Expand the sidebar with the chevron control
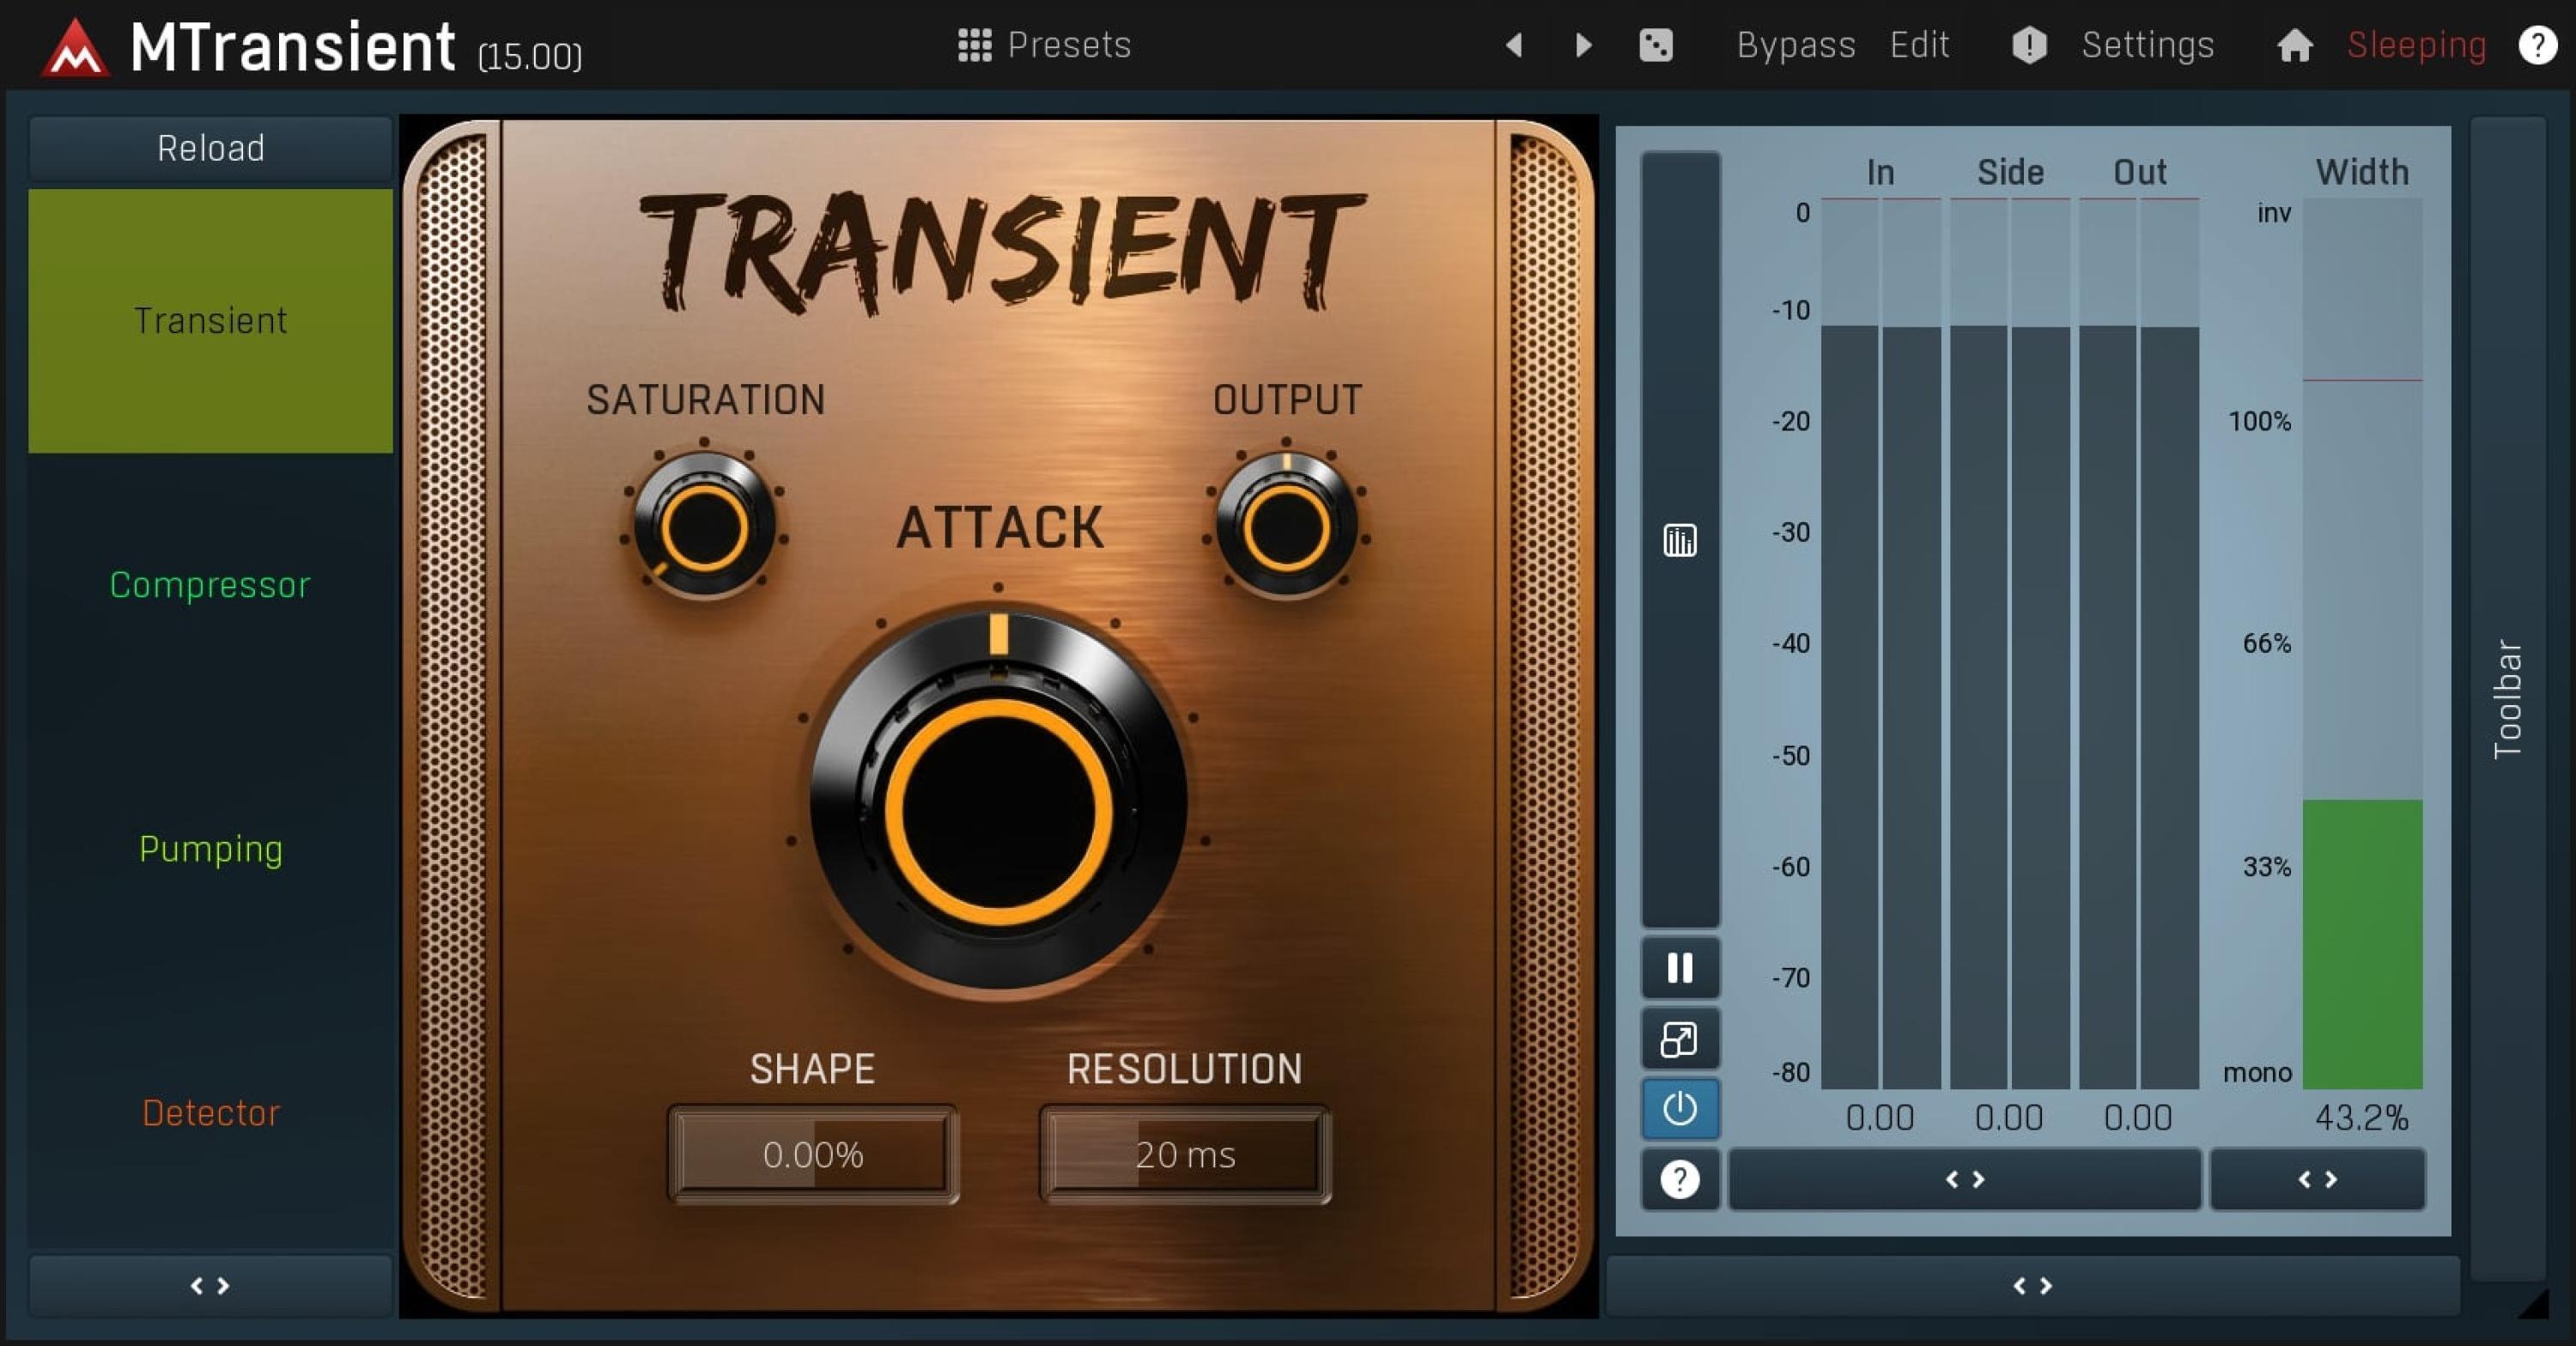 click(210, 1286)
